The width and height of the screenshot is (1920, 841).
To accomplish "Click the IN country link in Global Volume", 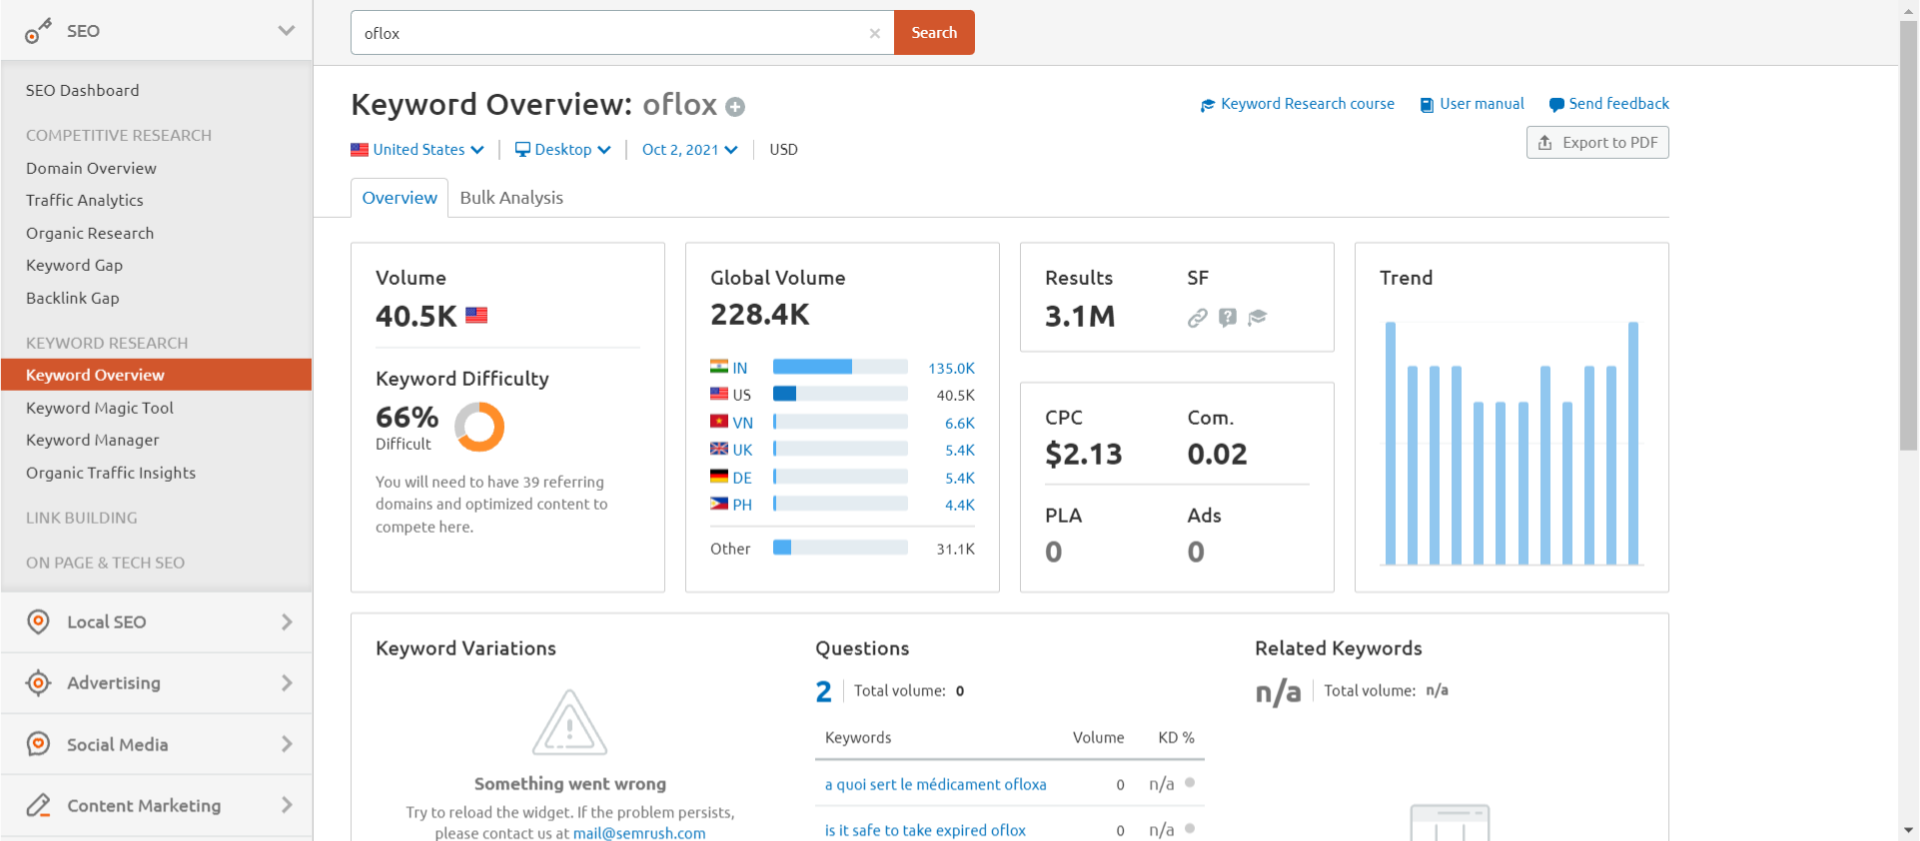I will [739, 368].
